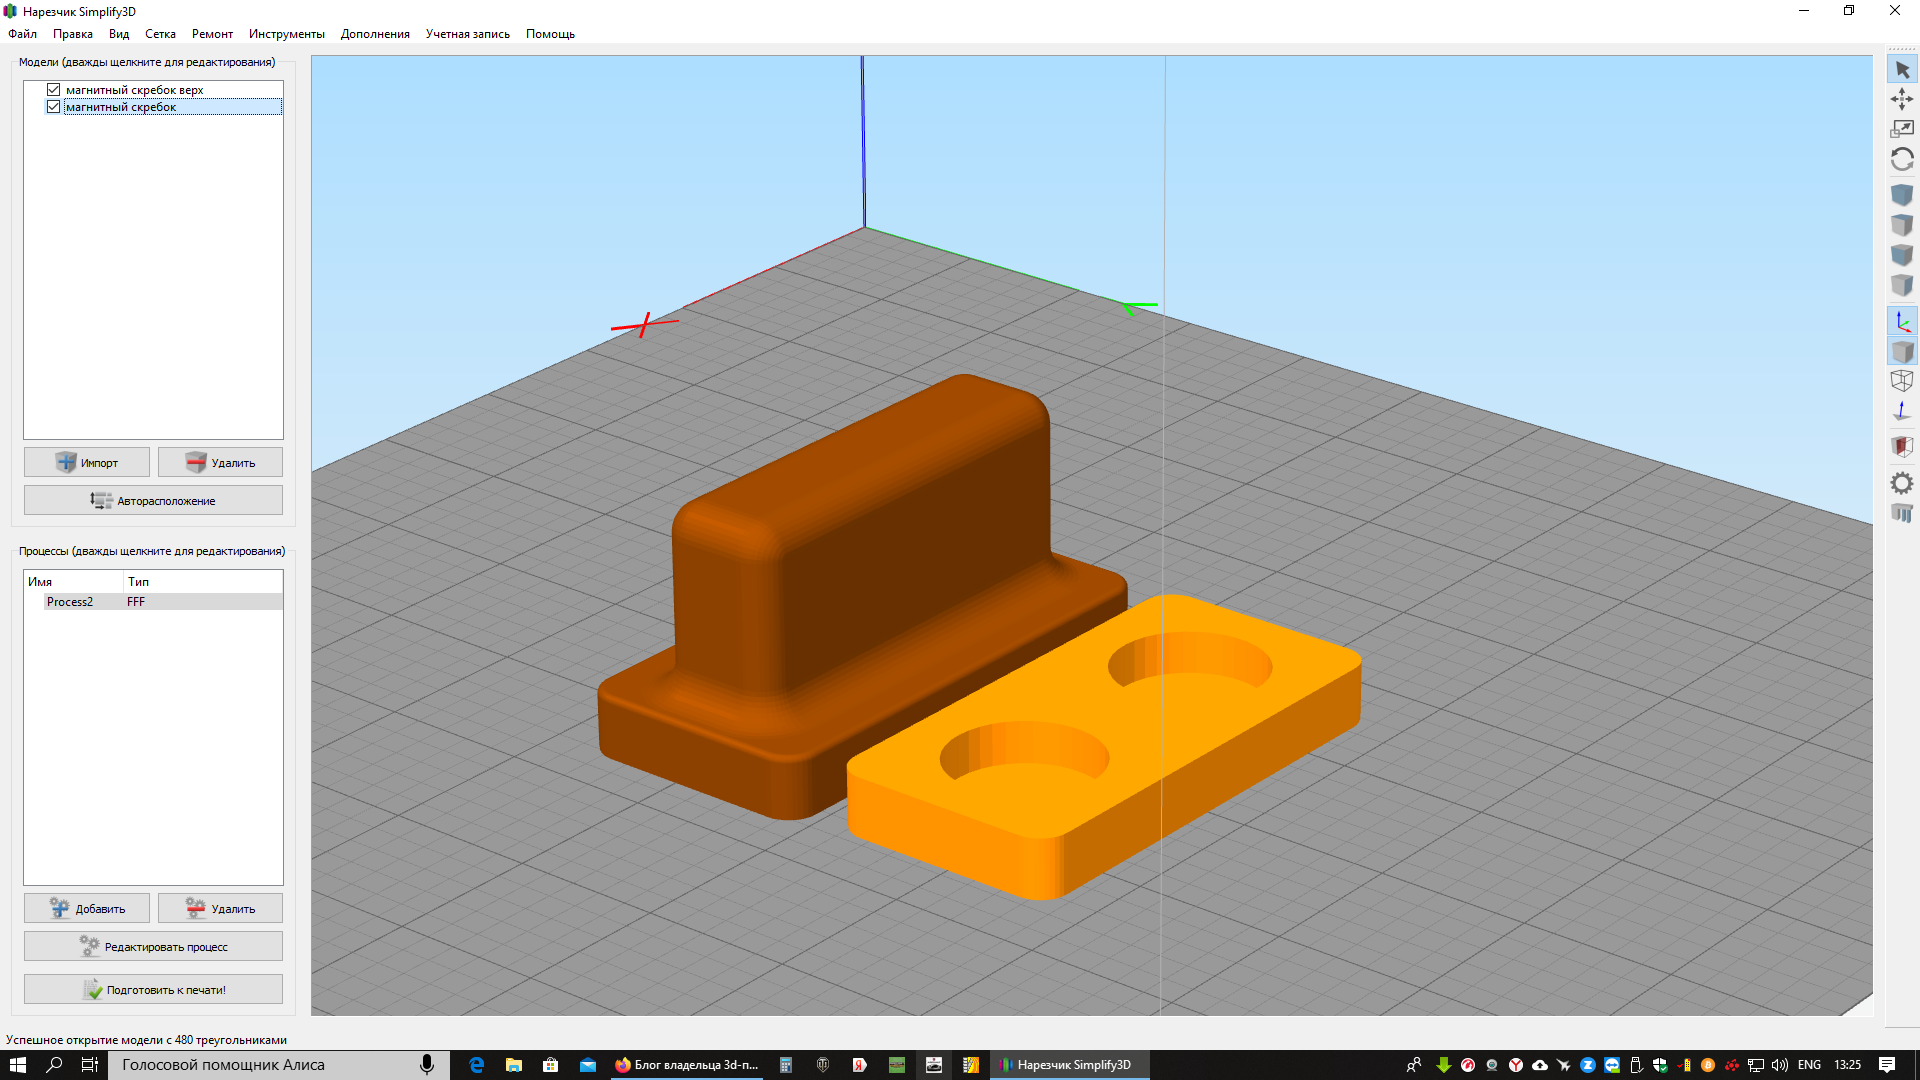Open the Дополнения menu
1920x1080 pixels.
pos(375,34)
